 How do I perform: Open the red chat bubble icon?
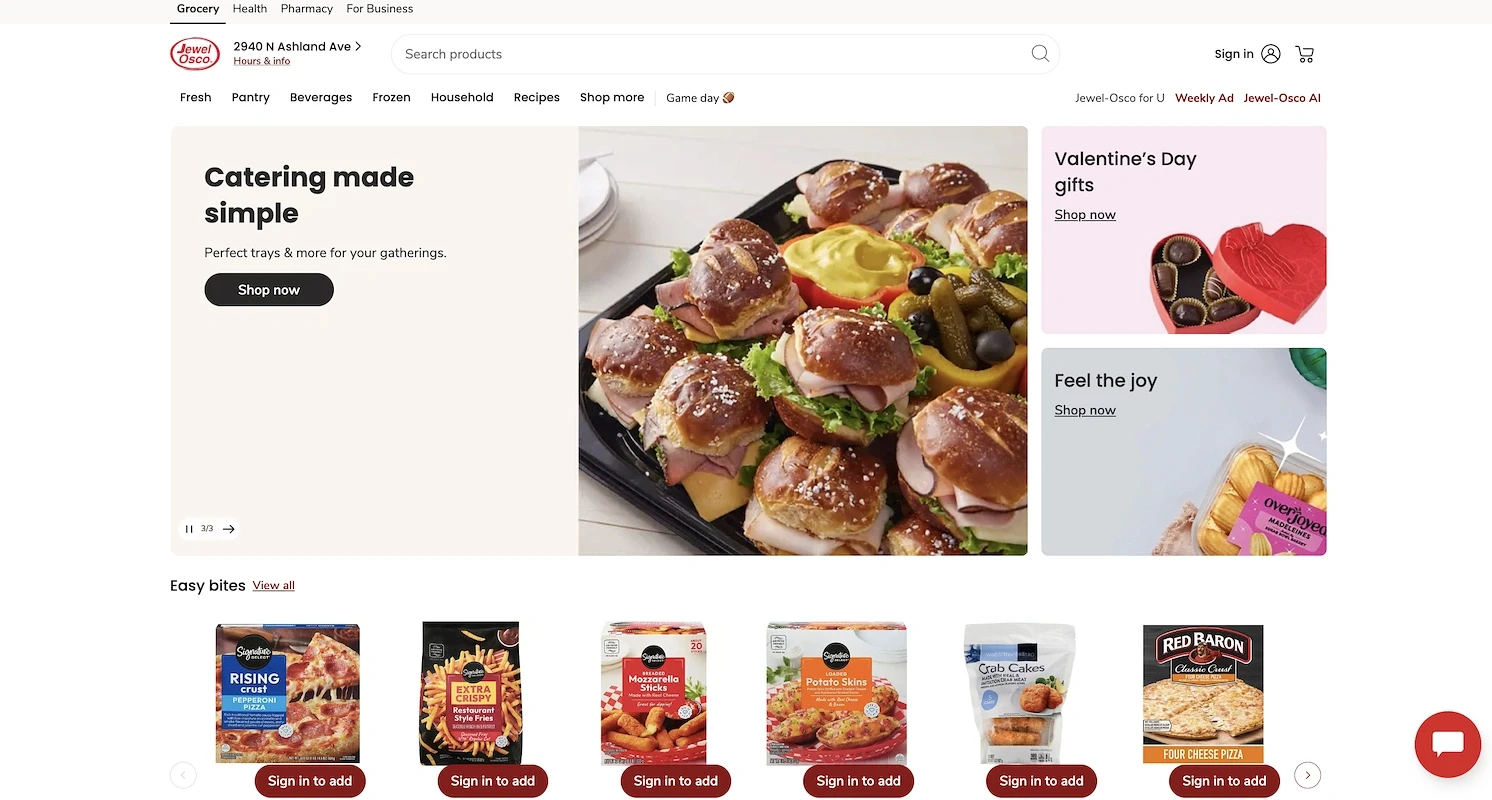coord(1448,744)
